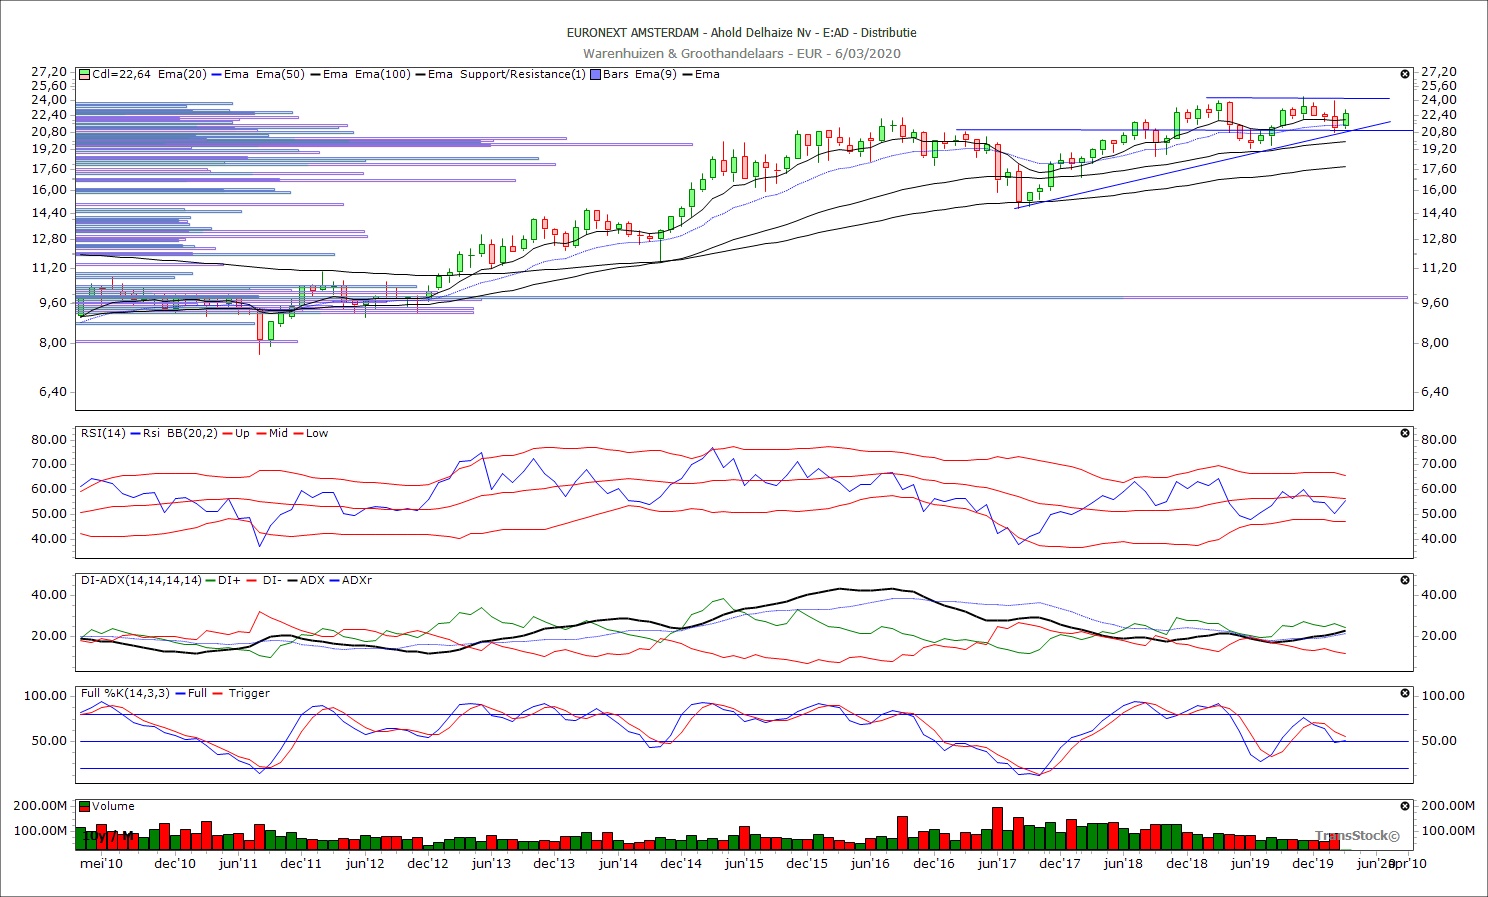
Task: Click the dec'10 date label
Action: (175, 864)
